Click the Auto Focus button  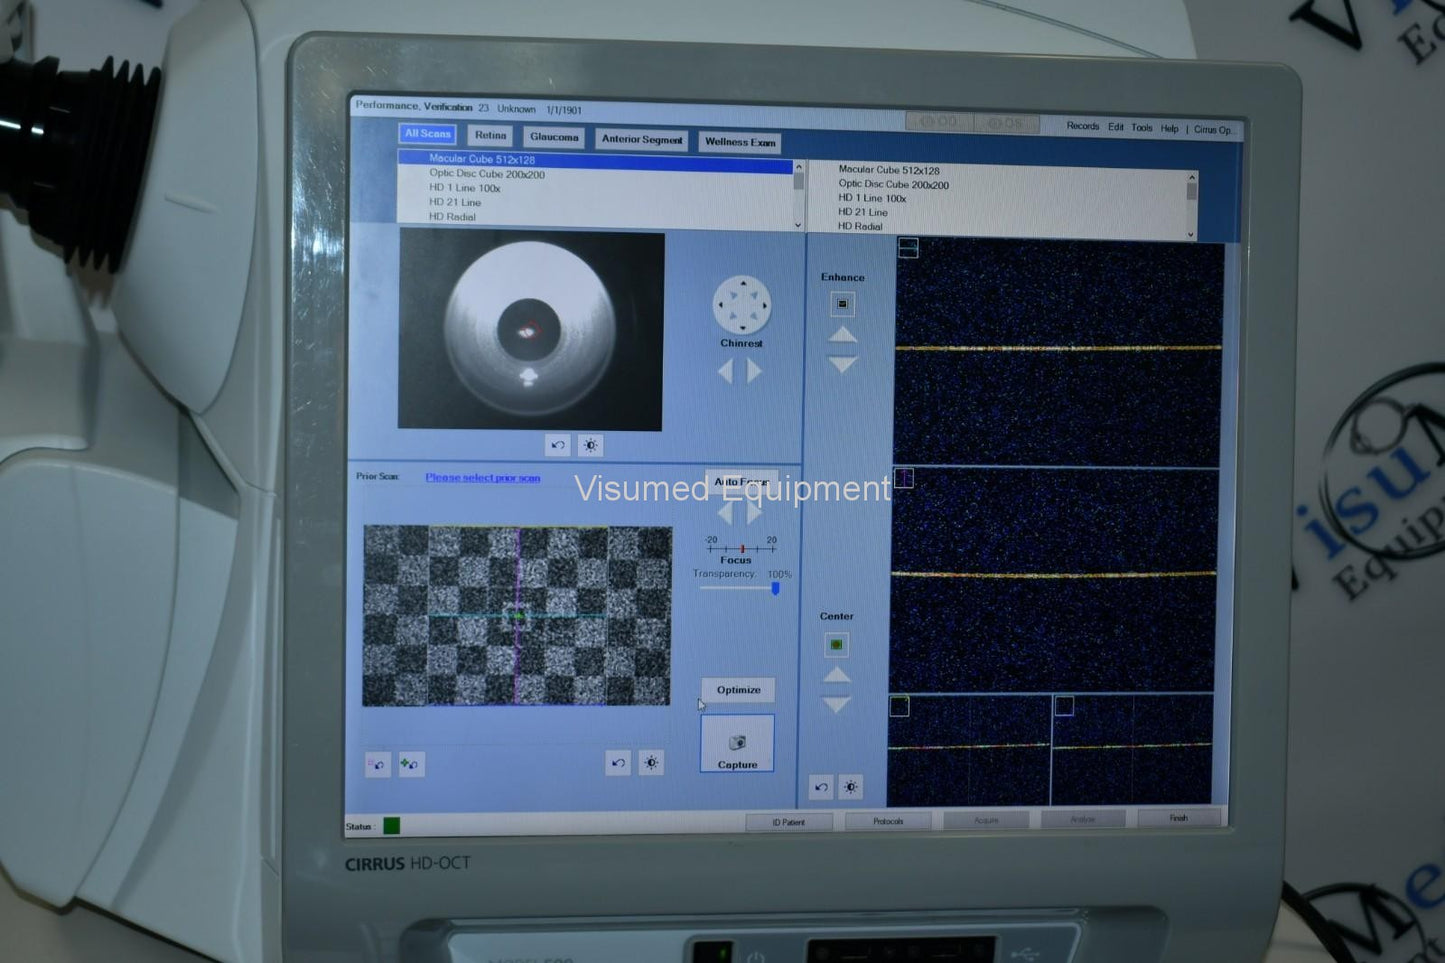[741, 482]
